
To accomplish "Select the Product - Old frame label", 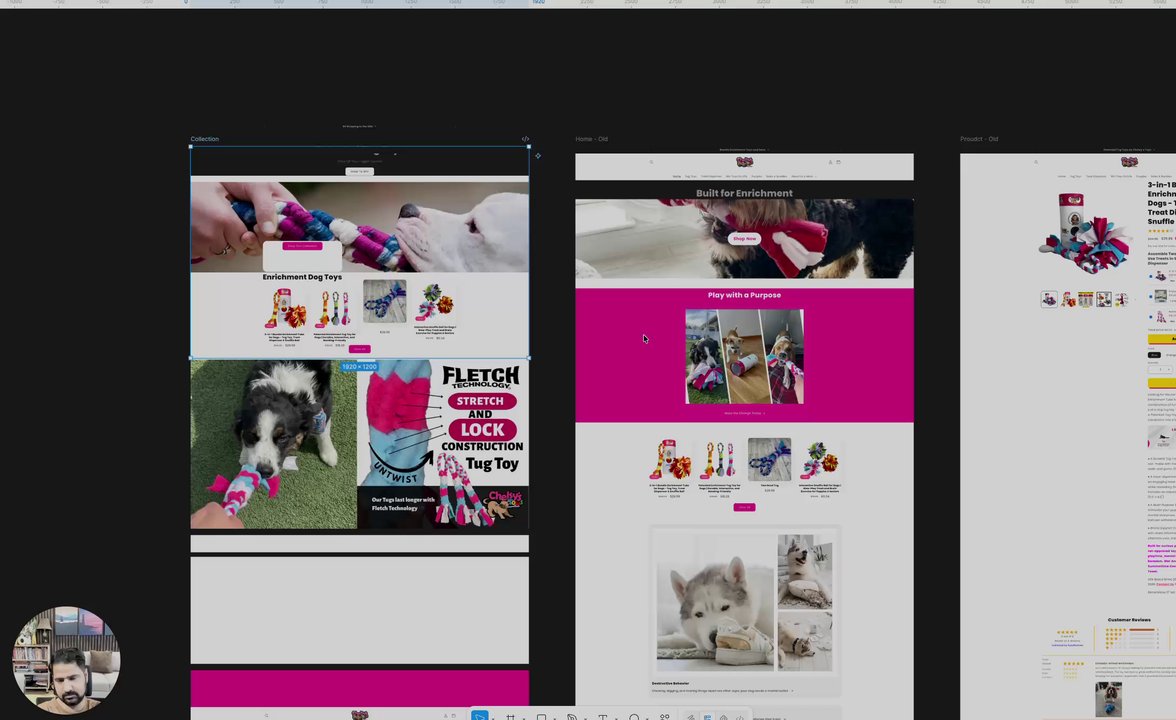I will click(979, 139).
